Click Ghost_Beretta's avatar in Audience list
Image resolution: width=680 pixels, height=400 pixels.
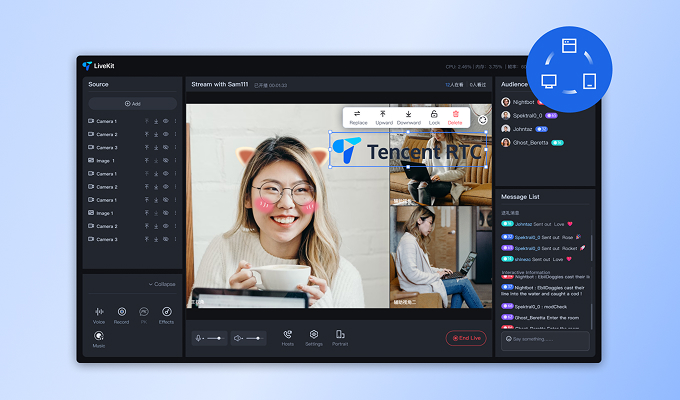(x=506, y=142)
